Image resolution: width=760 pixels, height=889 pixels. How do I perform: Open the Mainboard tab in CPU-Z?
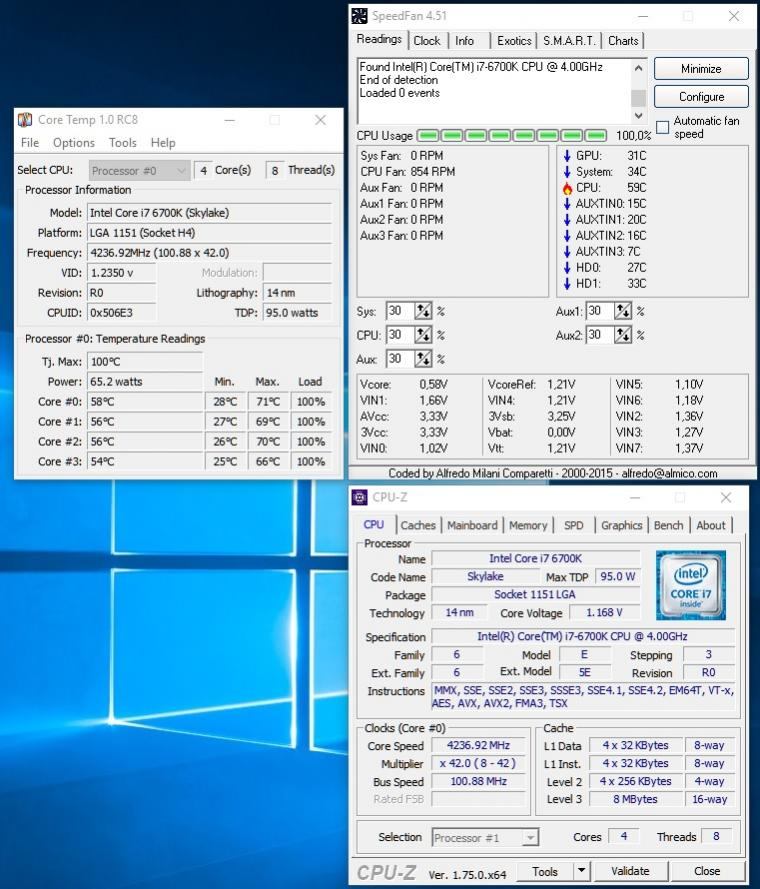472,526
